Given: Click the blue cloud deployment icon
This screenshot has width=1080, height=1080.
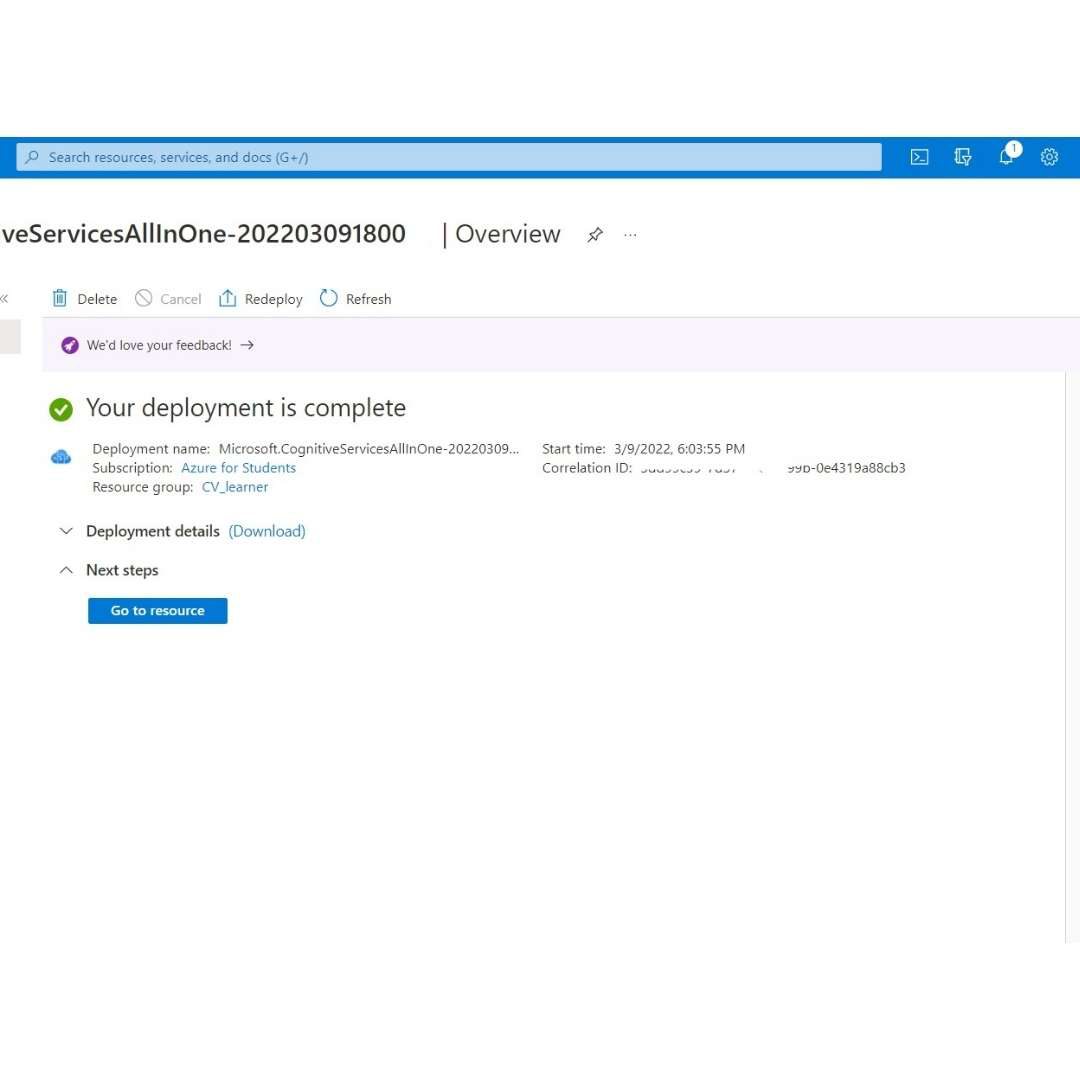Looking at the screenshot, I should point(61,457).
